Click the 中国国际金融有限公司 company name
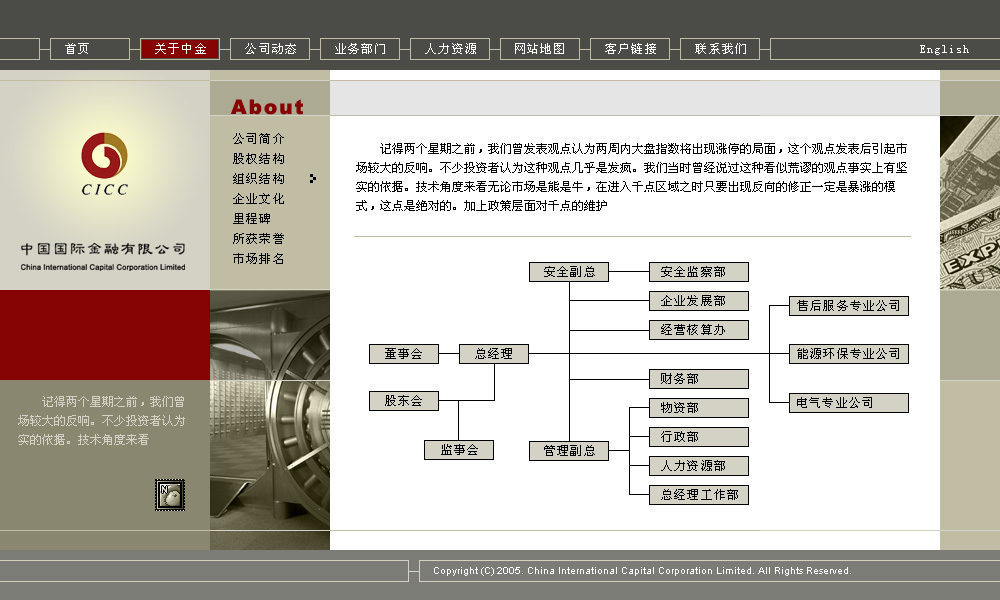 (x=103, y=249)
